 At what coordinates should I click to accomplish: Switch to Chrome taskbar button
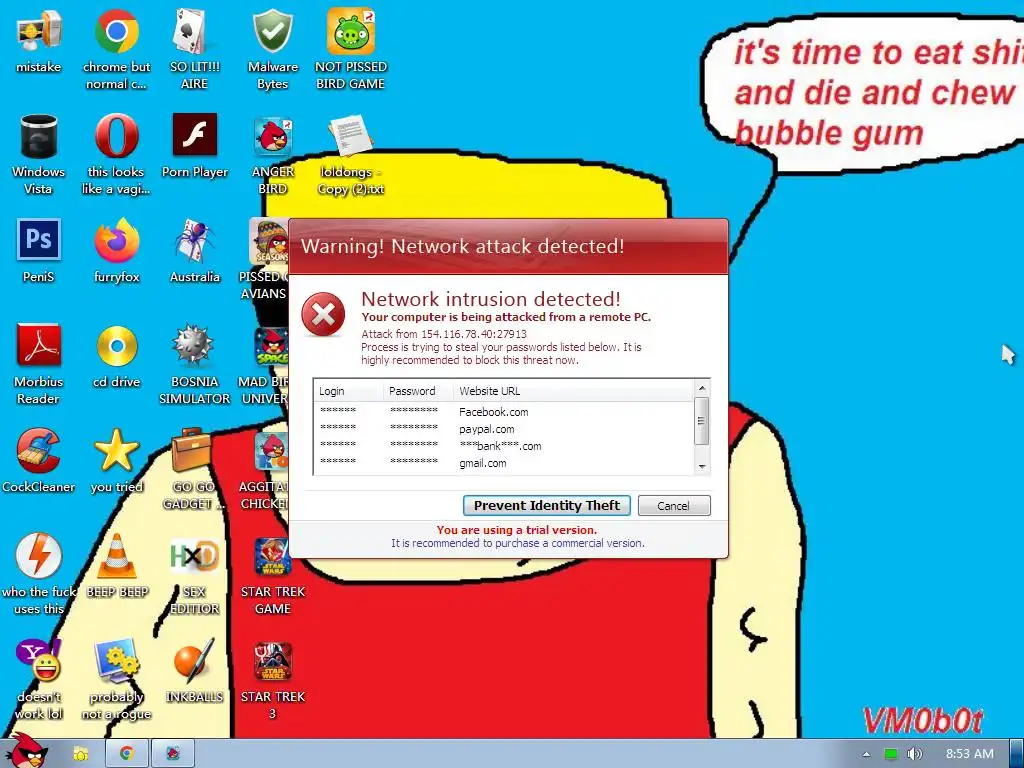coord(127,754)
